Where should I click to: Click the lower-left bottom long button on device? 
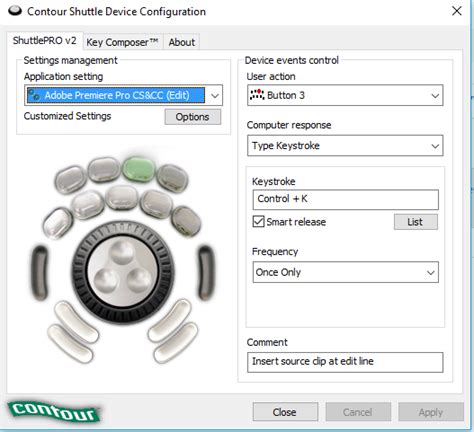tap(70, 343)
